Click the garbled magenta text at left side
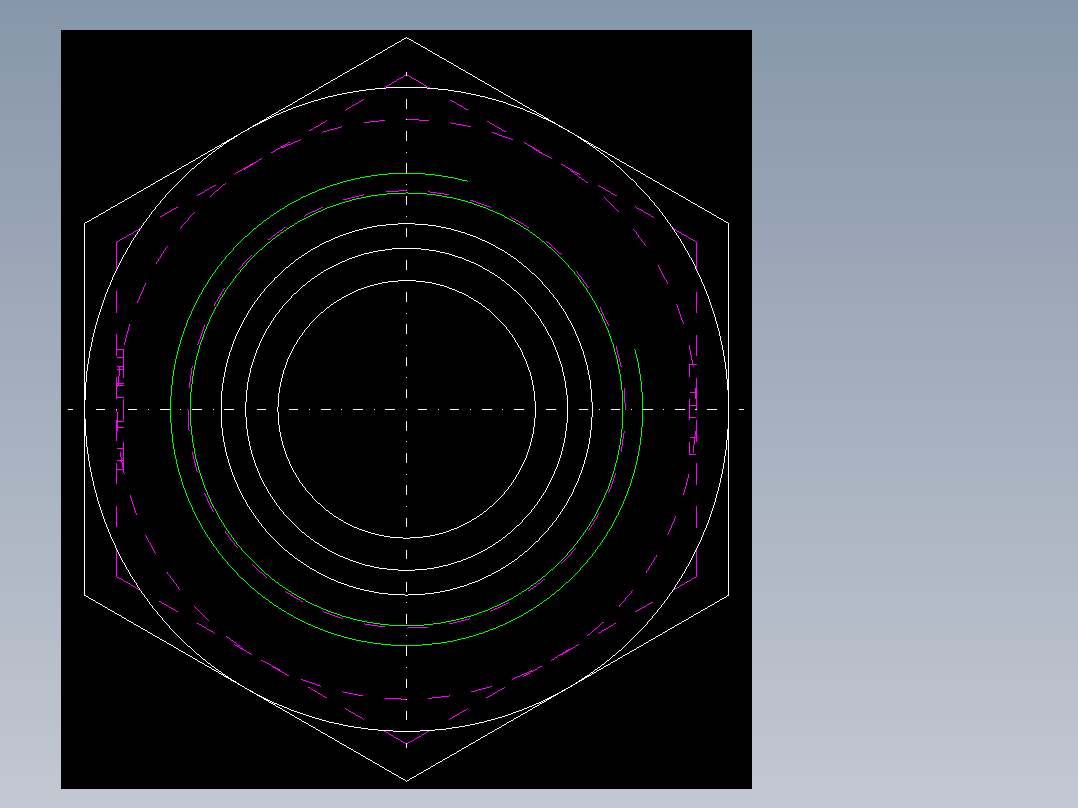1078x808 pixels. coord(120,411)
